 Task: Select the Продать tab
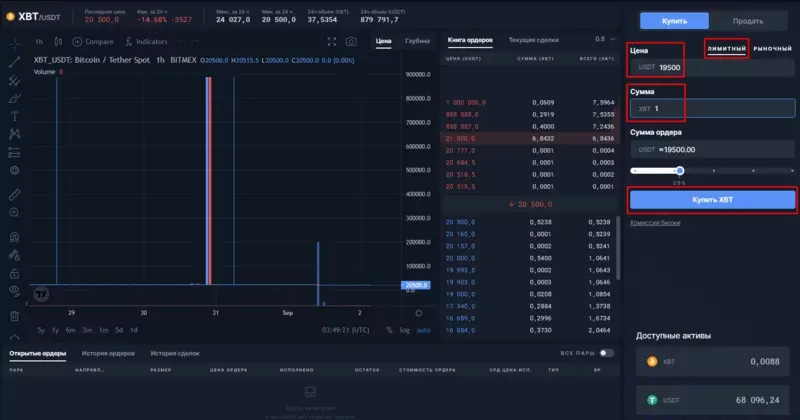[x=748, y=21]
